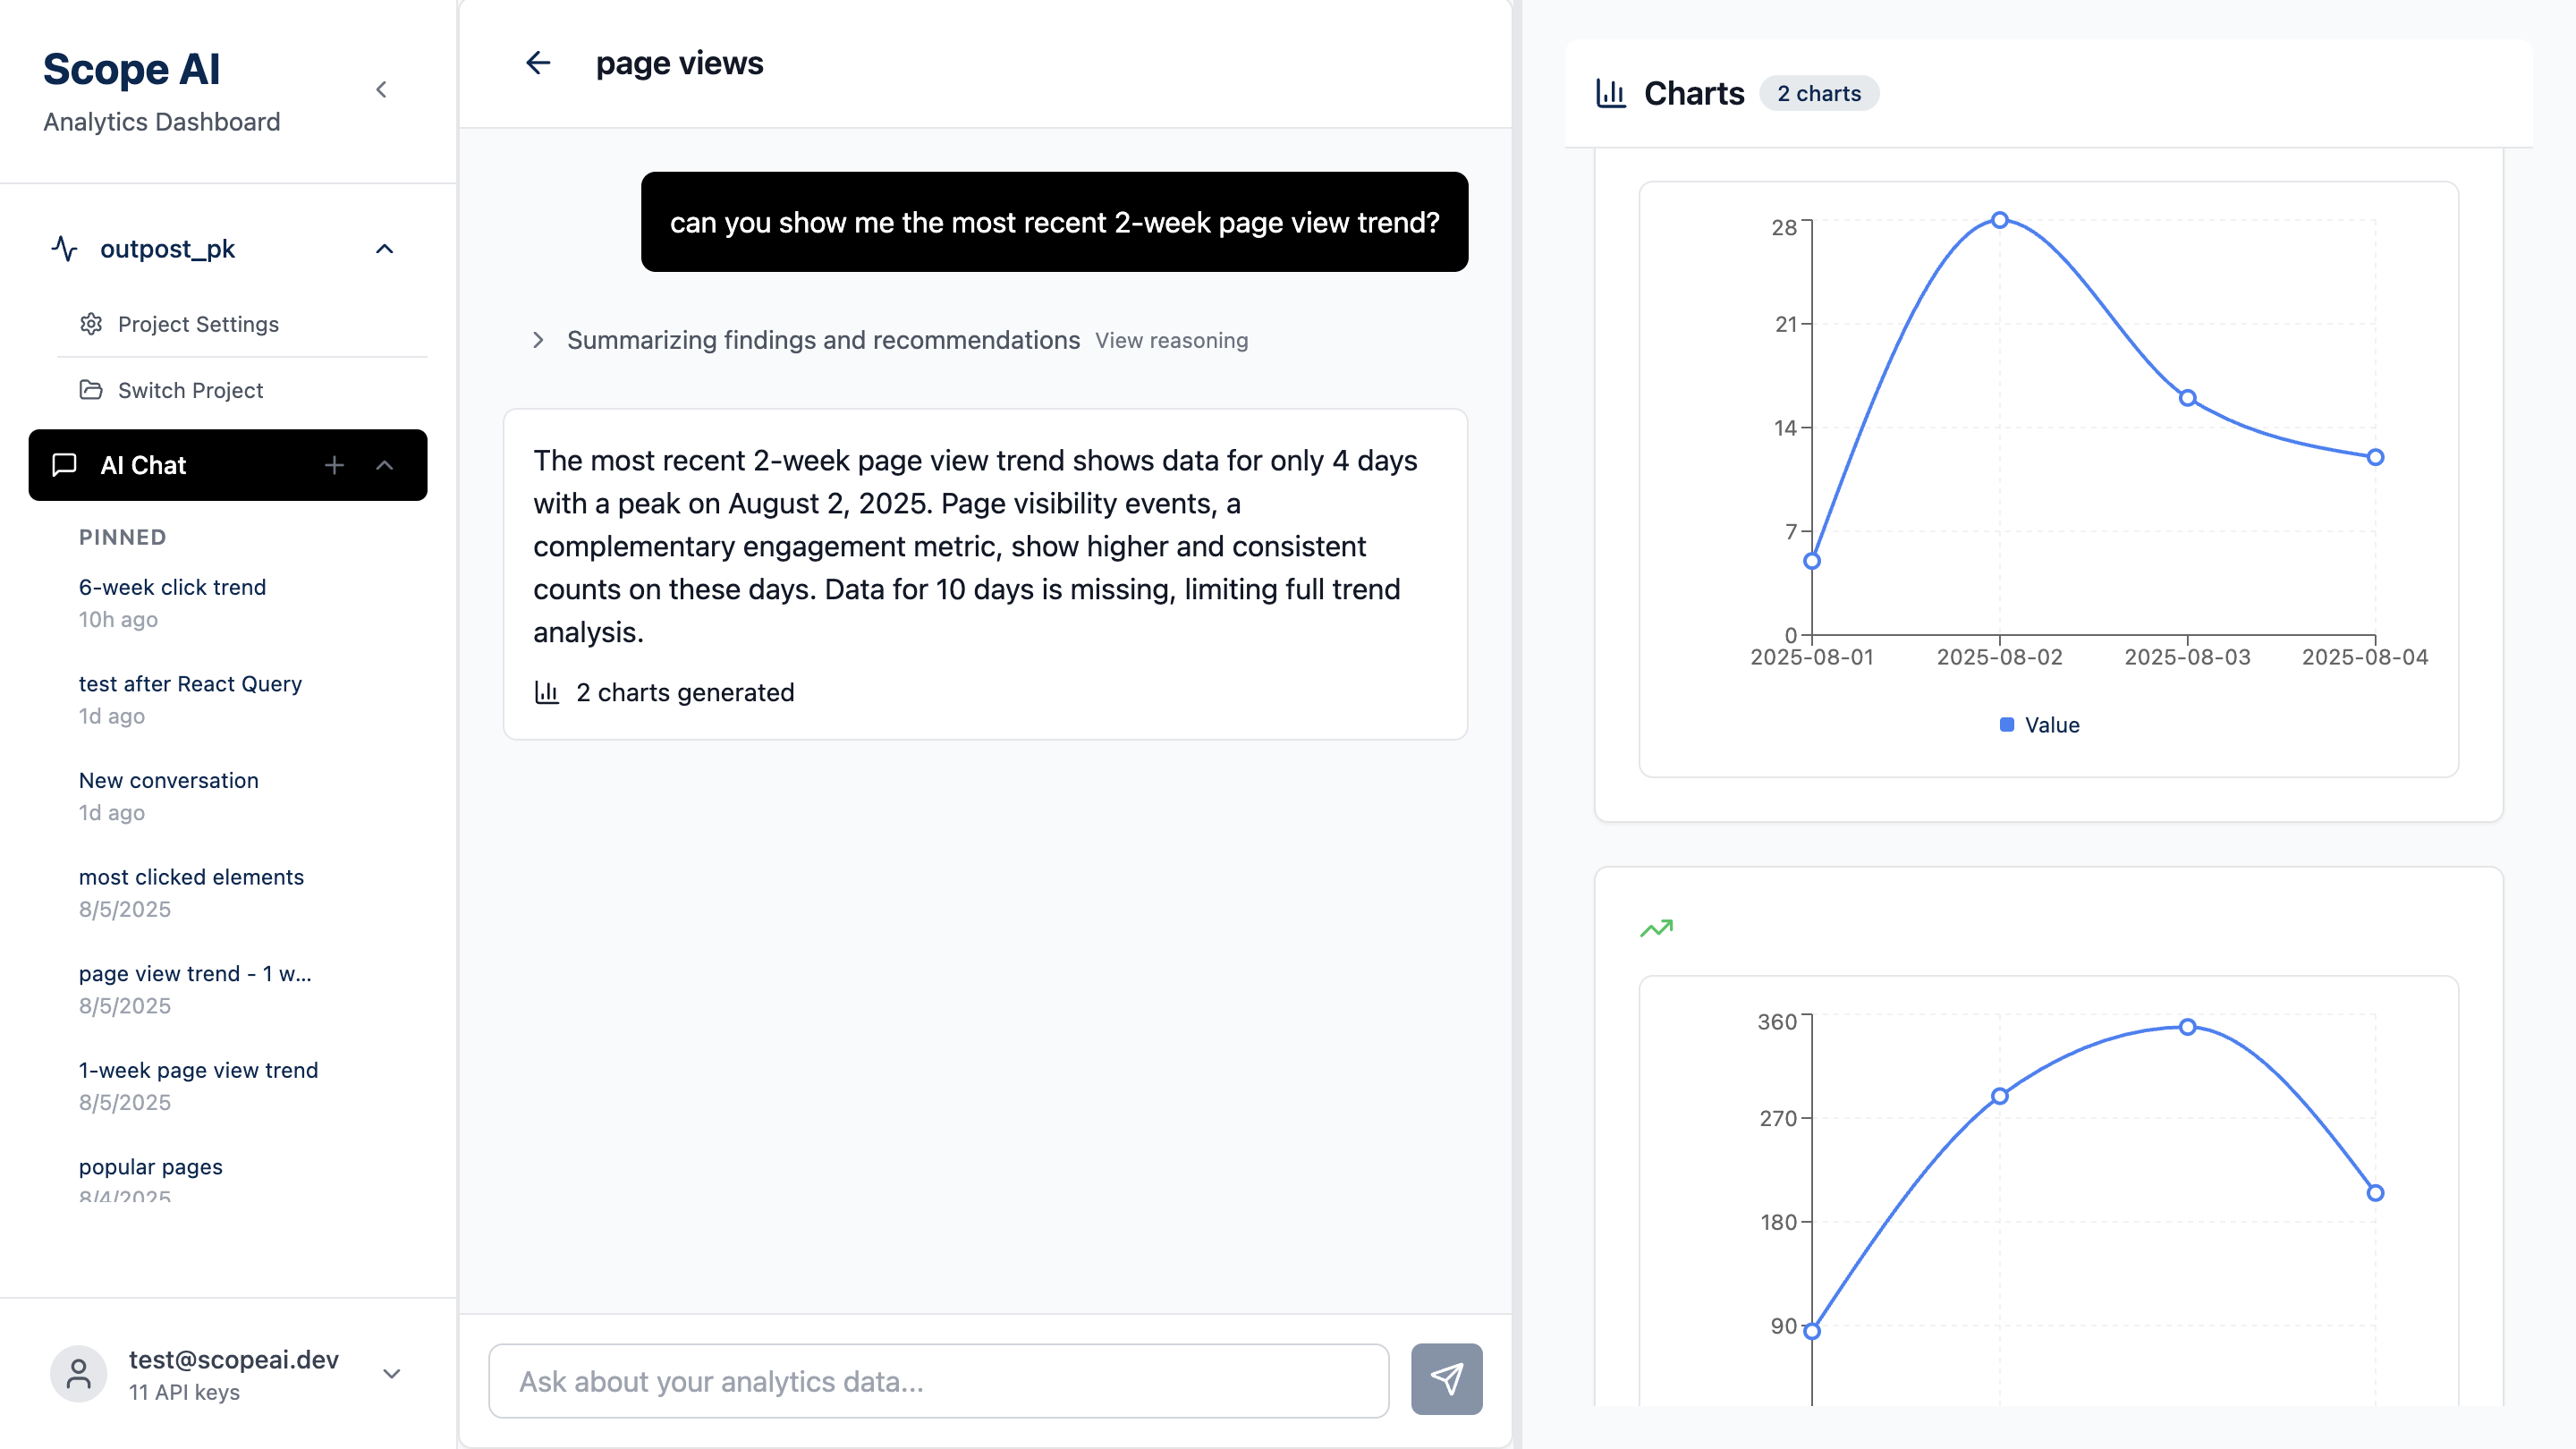Click the blue Value legend swatch
2576x1449 pixels.
coord(2006,725)
